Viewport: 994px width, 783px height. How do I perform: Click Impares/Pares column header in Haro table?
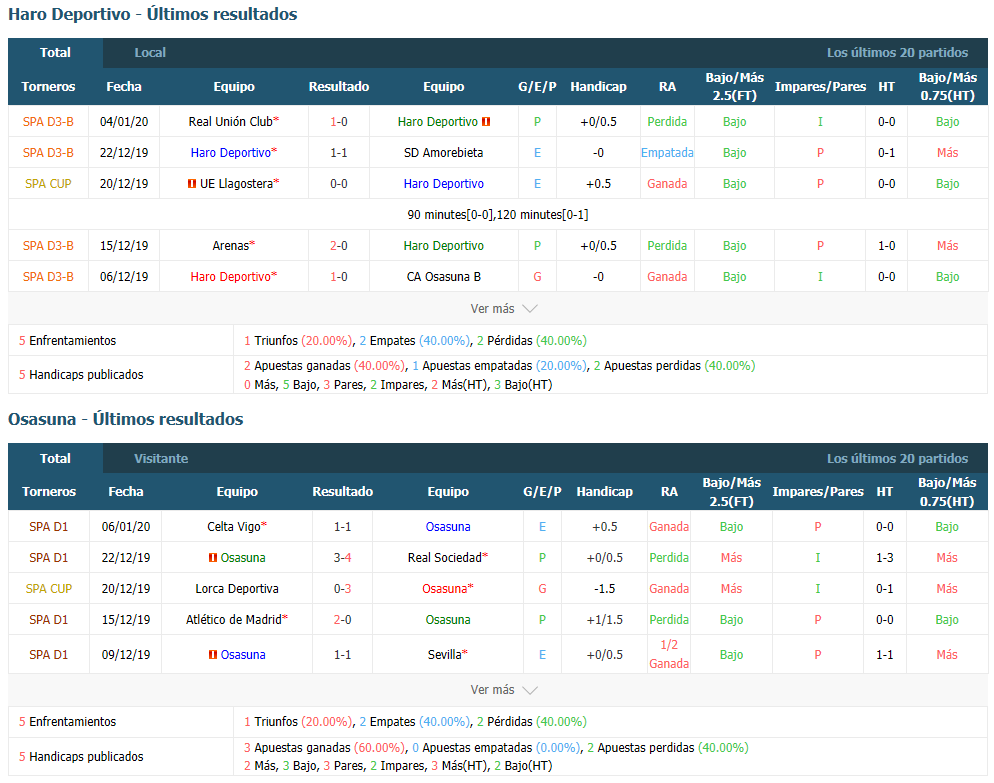[x=820, y=87]
